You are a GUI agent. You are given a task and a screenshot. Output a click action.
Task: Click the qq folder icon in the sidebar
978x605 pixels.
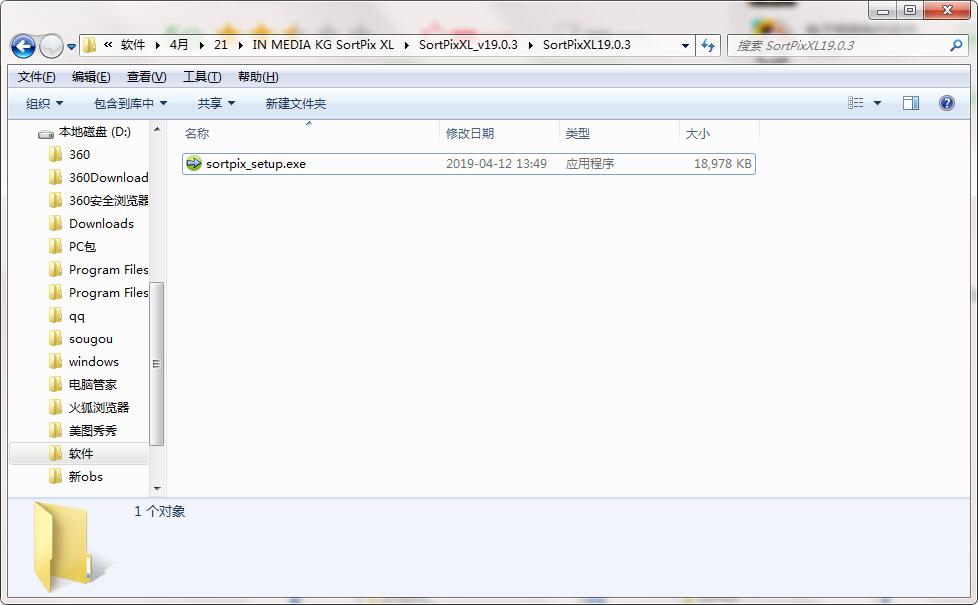56,316
